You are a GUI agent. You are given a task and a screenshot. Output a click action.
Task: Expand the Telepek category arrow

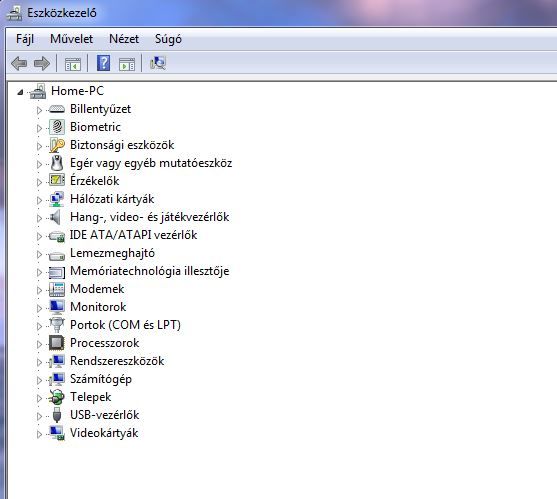39,398
